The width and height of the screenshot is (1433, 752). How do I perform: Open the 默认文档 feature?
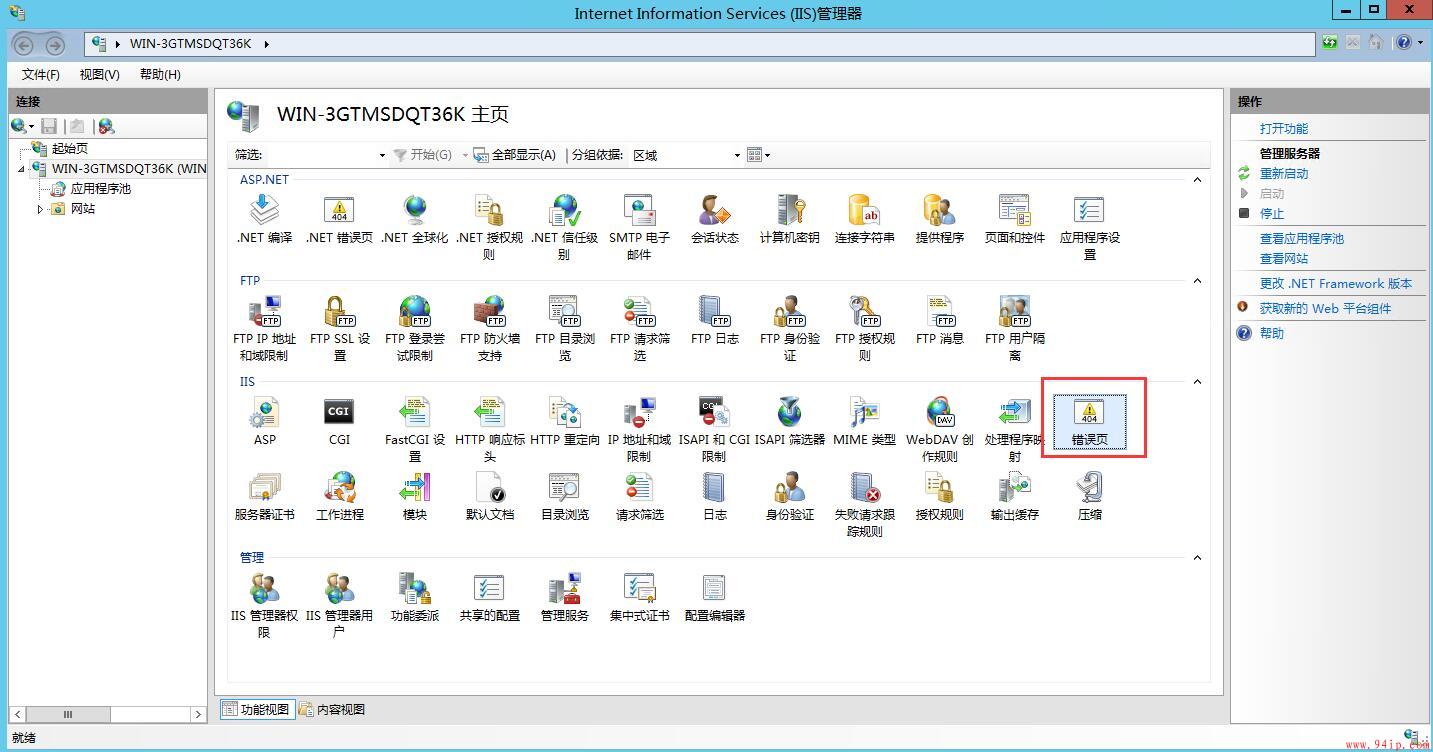pos(489,496)
